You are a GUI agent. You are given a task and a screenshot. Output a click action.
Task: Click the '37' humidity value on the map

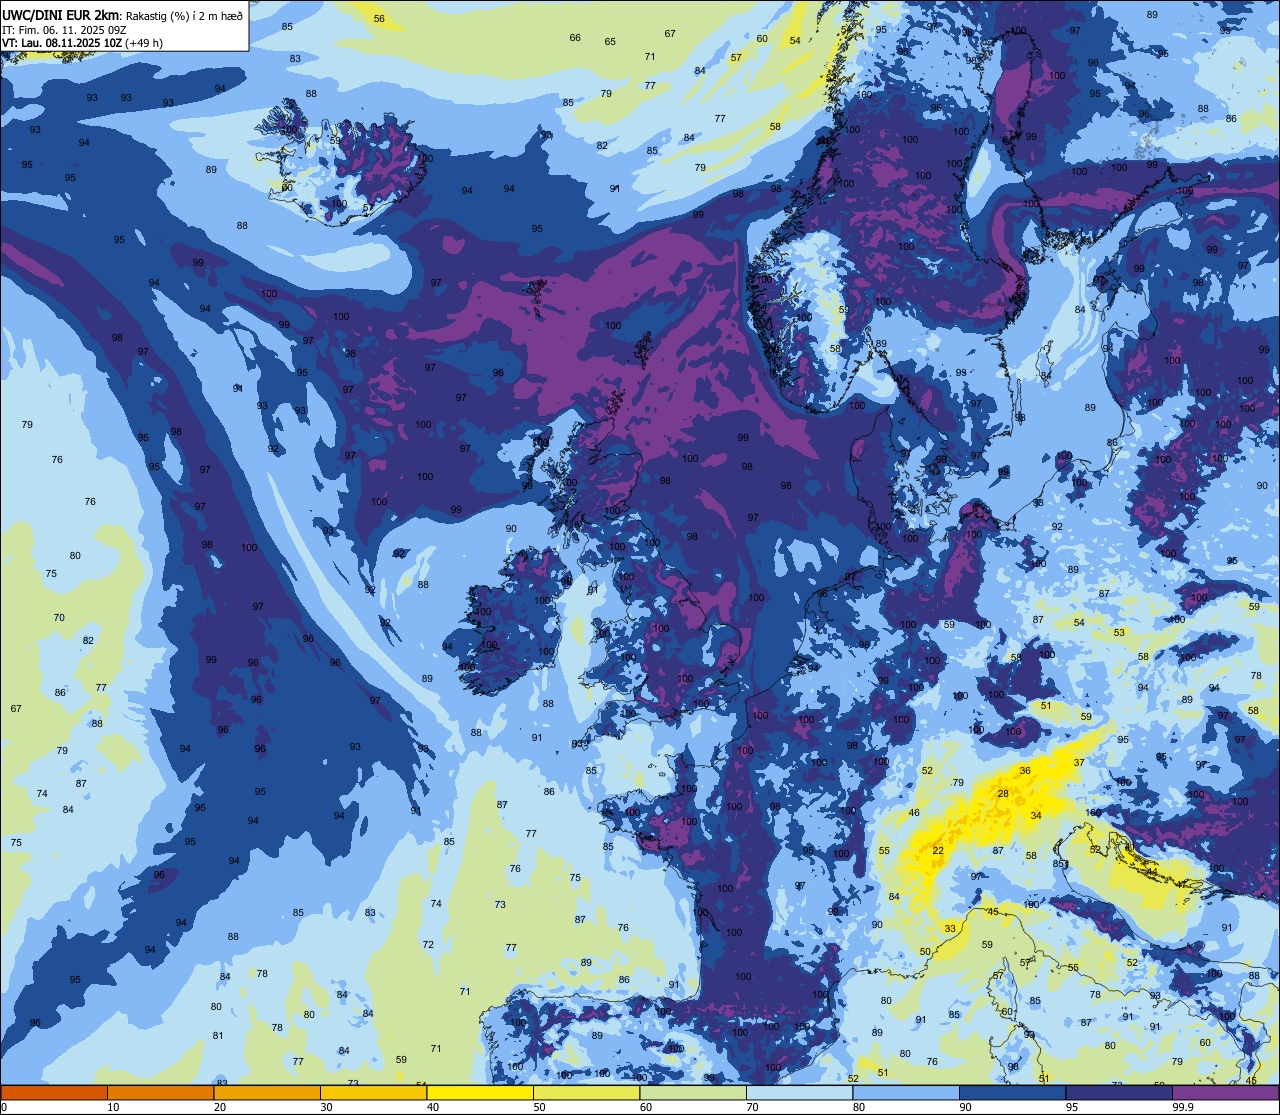click(x=1079, y=763)
